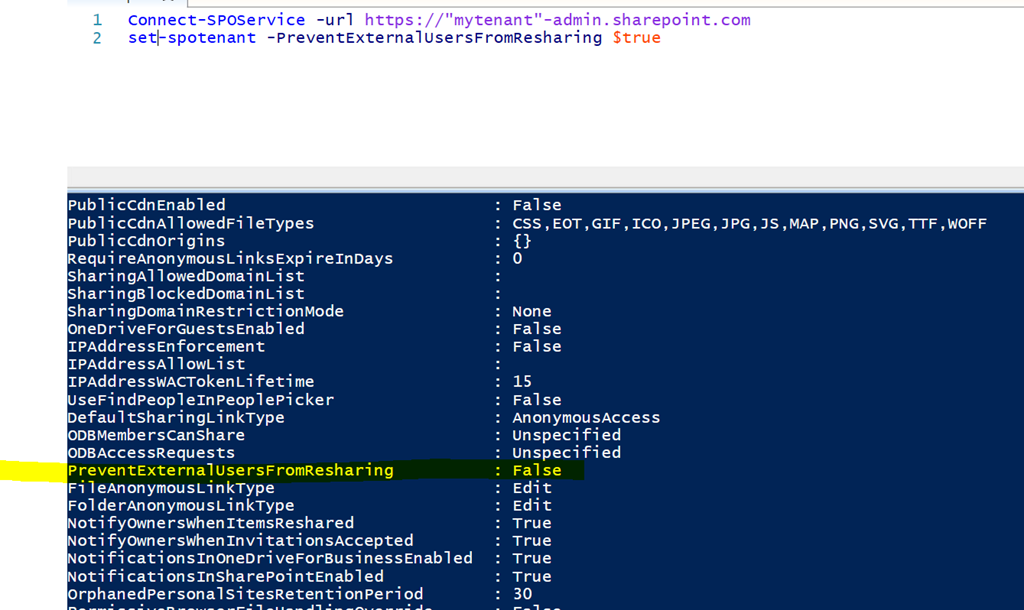Image resolution: width=1024 pixels, height=610 pixels.
Task: Click the PublicCdnAllowedFileTypes file list value
Action: [x=749, y=223]
